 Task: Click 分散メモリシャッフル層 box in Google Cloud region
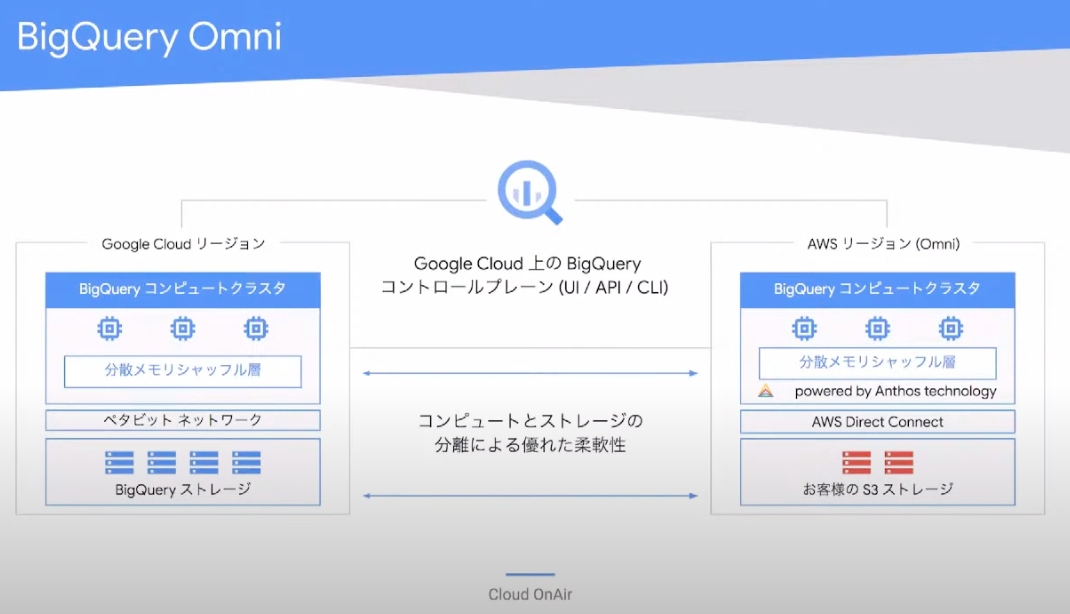coord(183,371)
